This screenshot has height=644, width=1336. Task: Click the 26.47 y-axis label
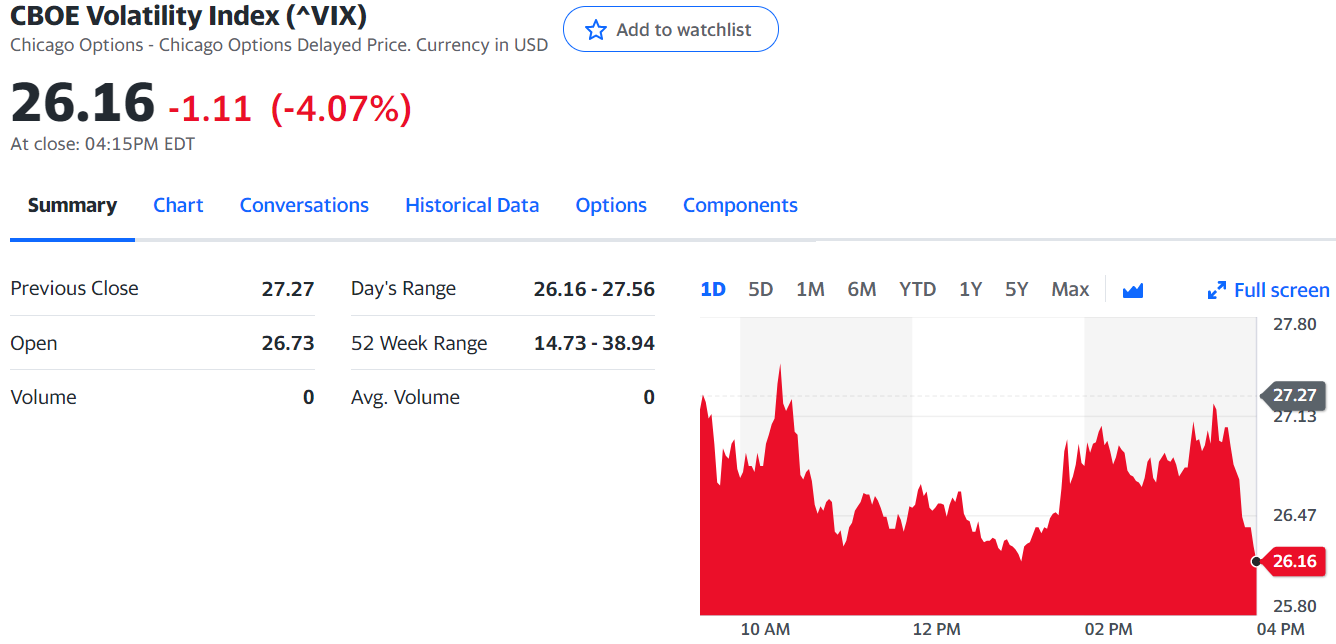click(1294, 515)
